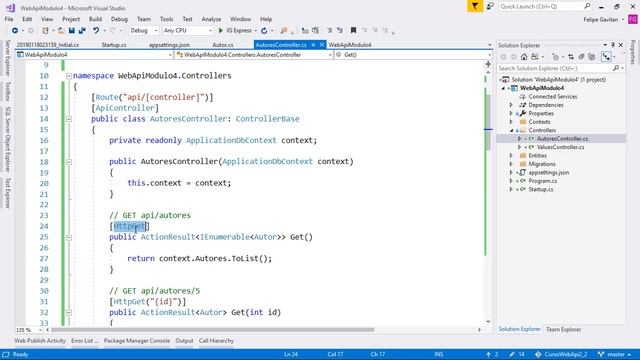Click the split editor icon above scrollbar
The height and width of the screenshot is (360, 640).
point(488,64)
